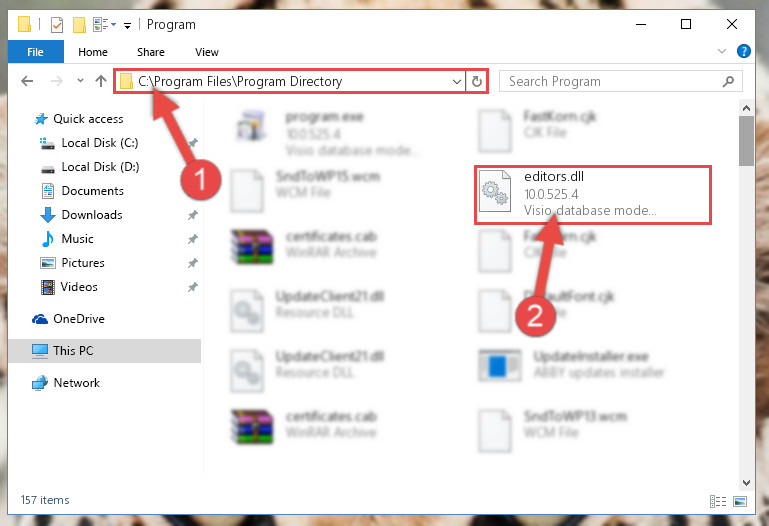769x526 pixels.
Task: Click the Properties quick access toolbar icon
Action: [x=57, y=24]
